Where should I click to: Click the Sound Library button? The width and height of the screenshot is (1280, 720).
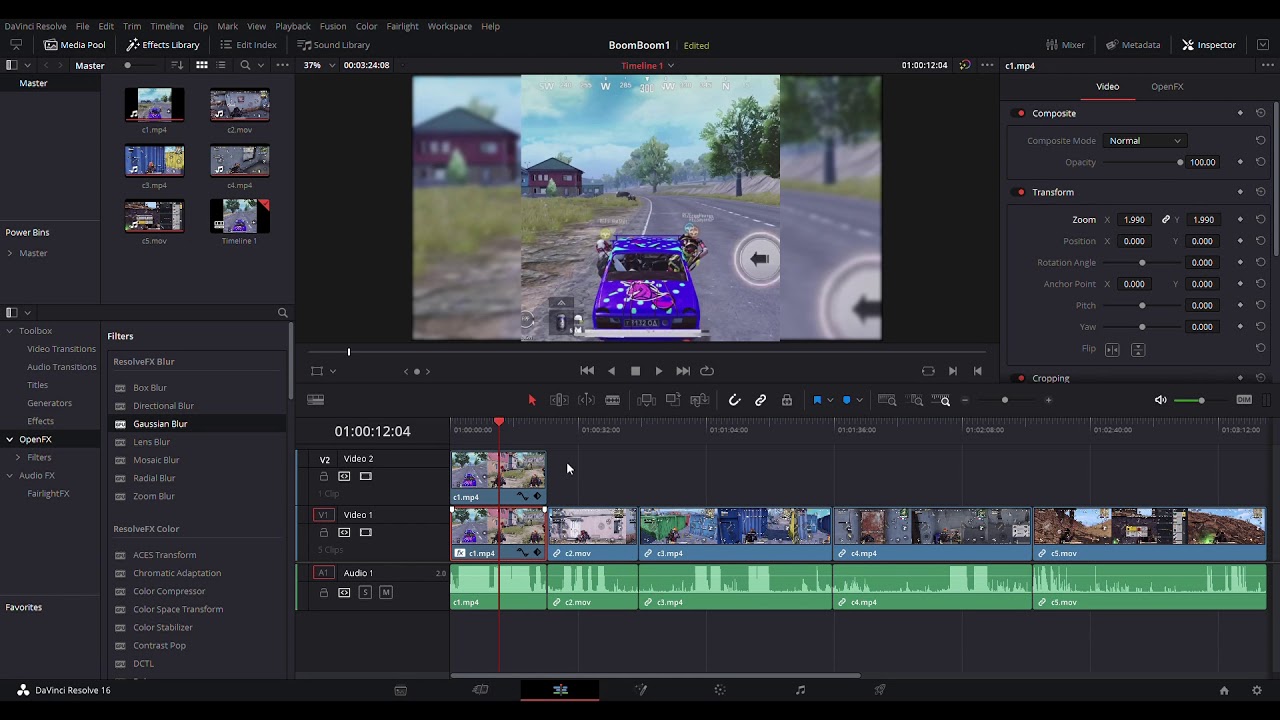334,45
